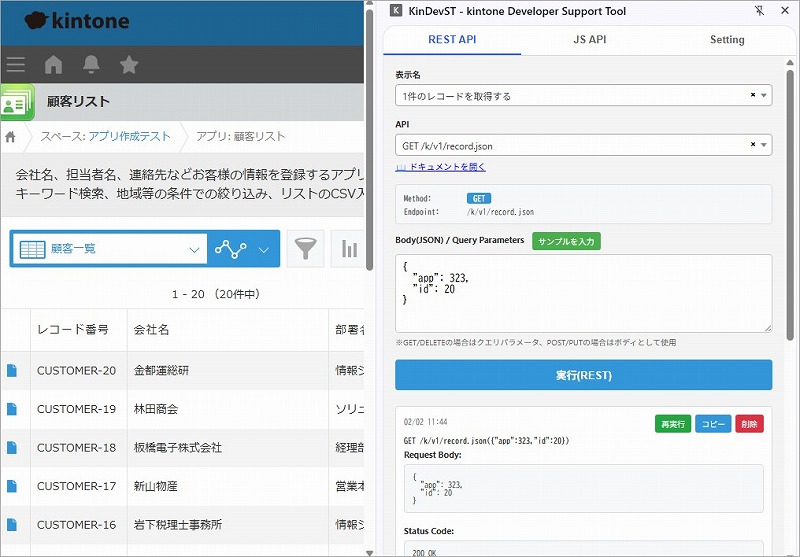Viewport: 800px width, 557px height.
Task: Open ドキュメントを開く link
Action: [441, 167]
